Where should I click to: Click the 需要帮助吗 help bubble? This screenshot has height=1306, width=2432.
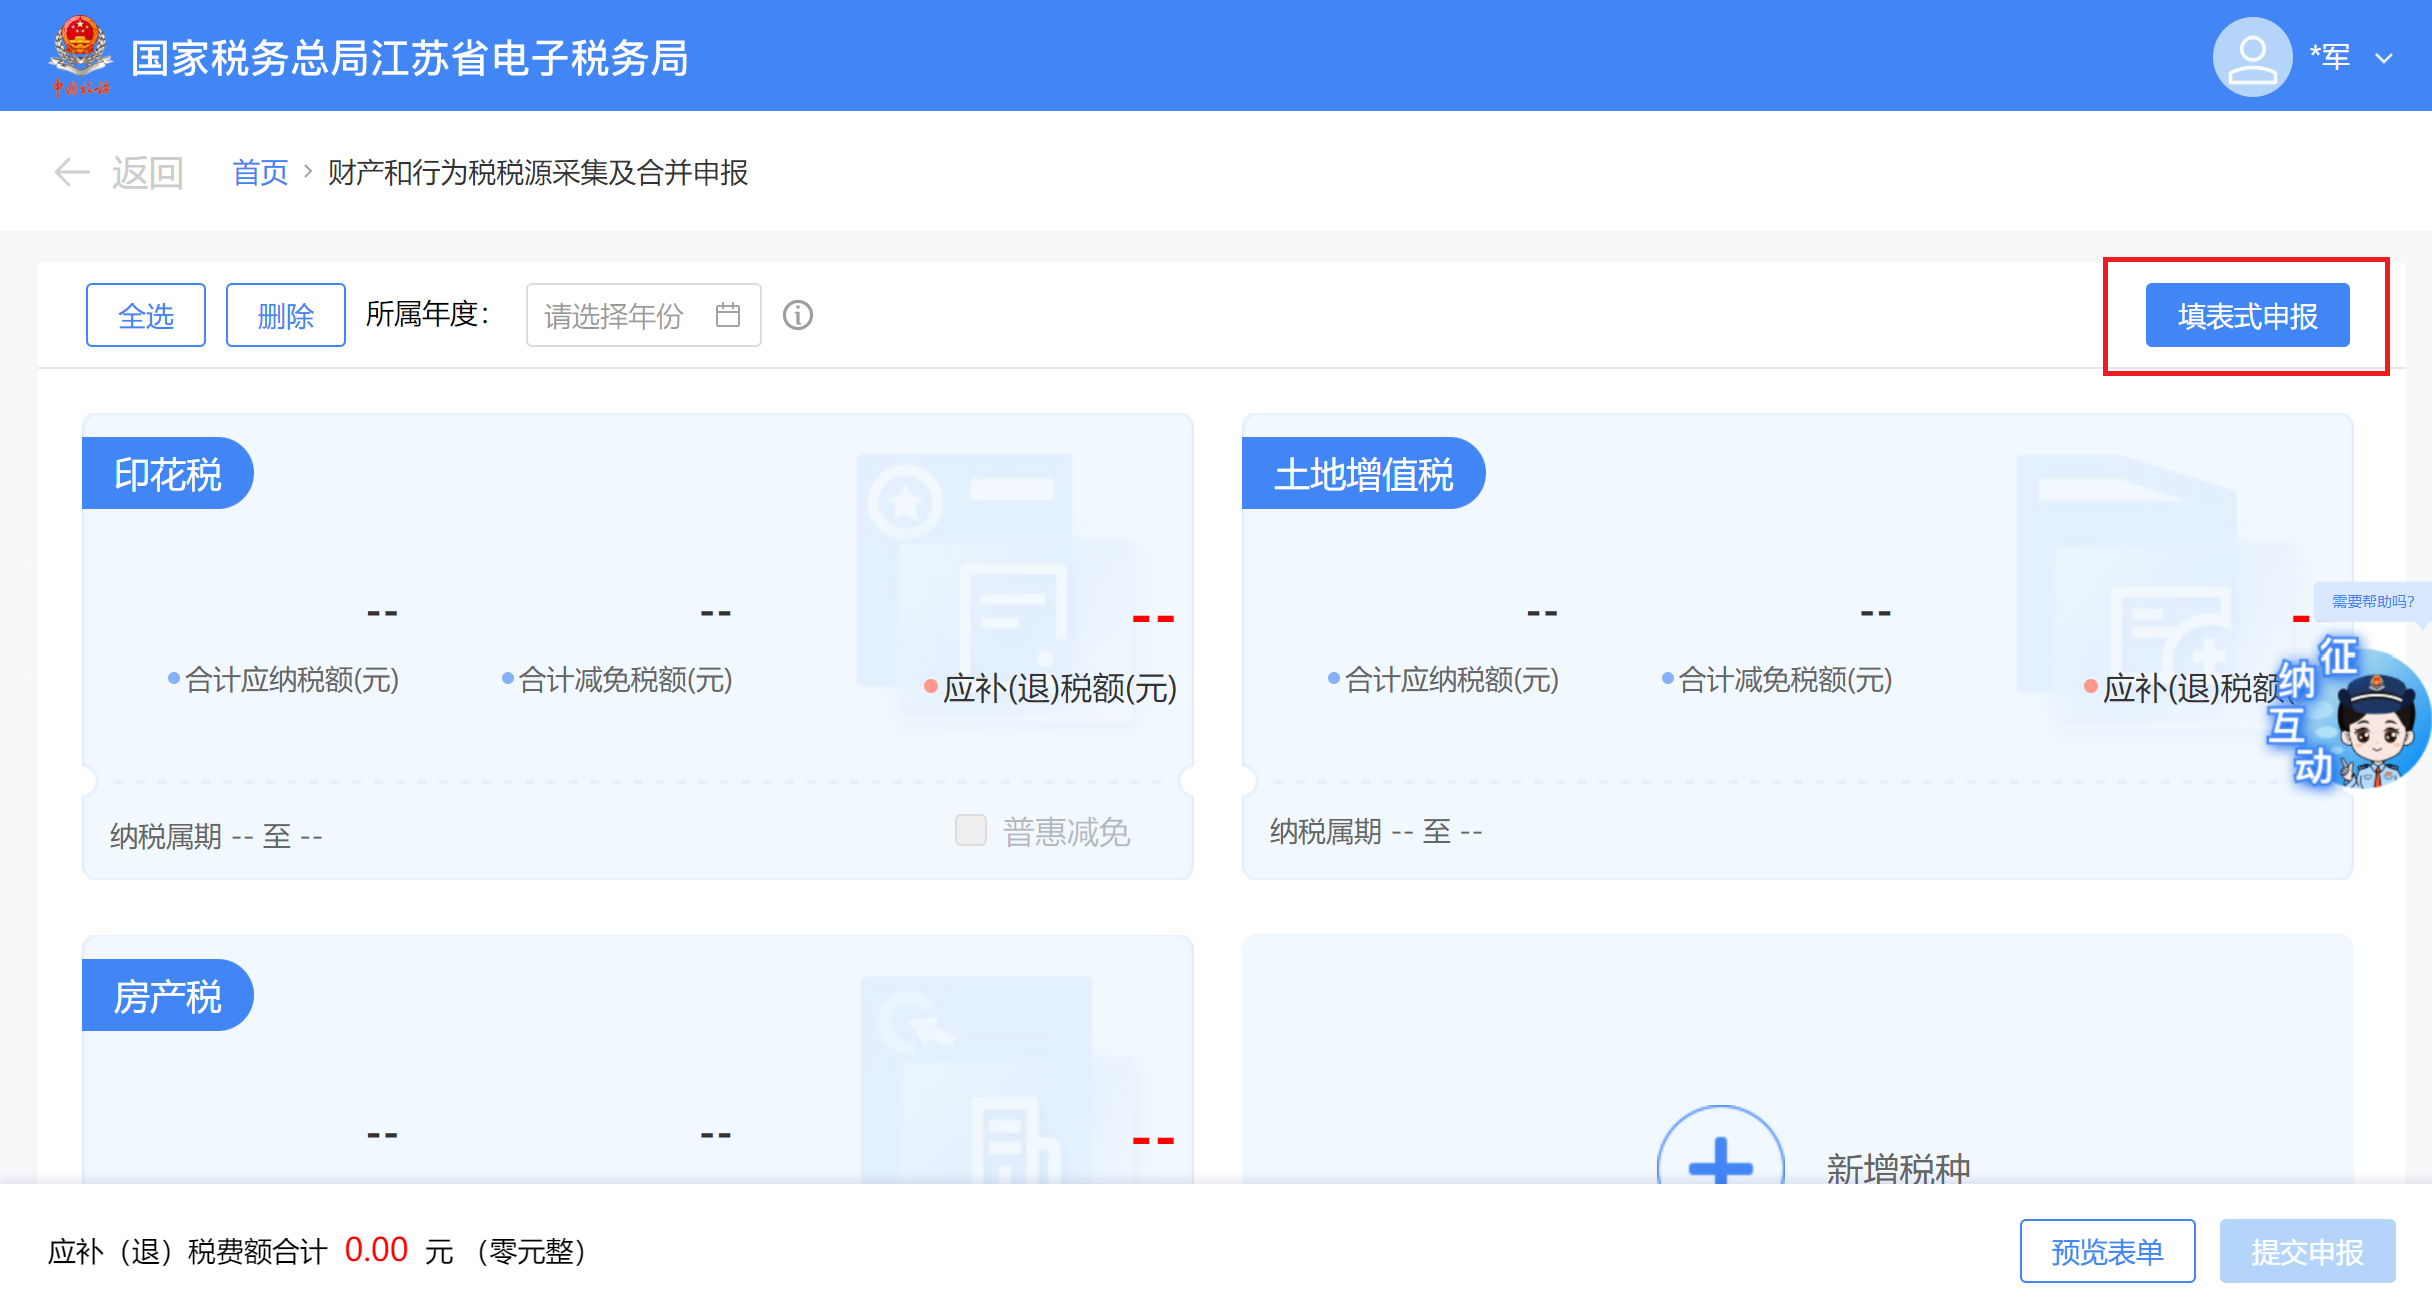click(x=2372, y=601)
